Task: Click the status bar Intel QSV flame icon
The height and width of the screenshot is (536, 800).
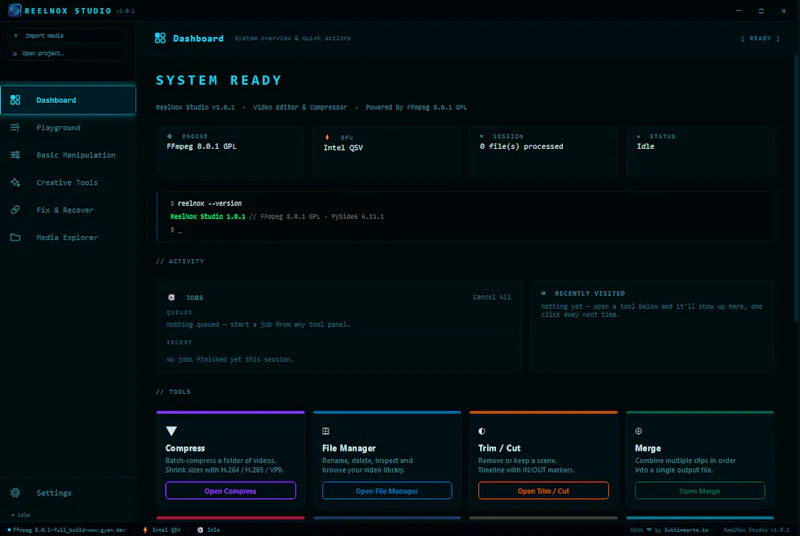Action: pyautogui.click(x=145, y=530)
